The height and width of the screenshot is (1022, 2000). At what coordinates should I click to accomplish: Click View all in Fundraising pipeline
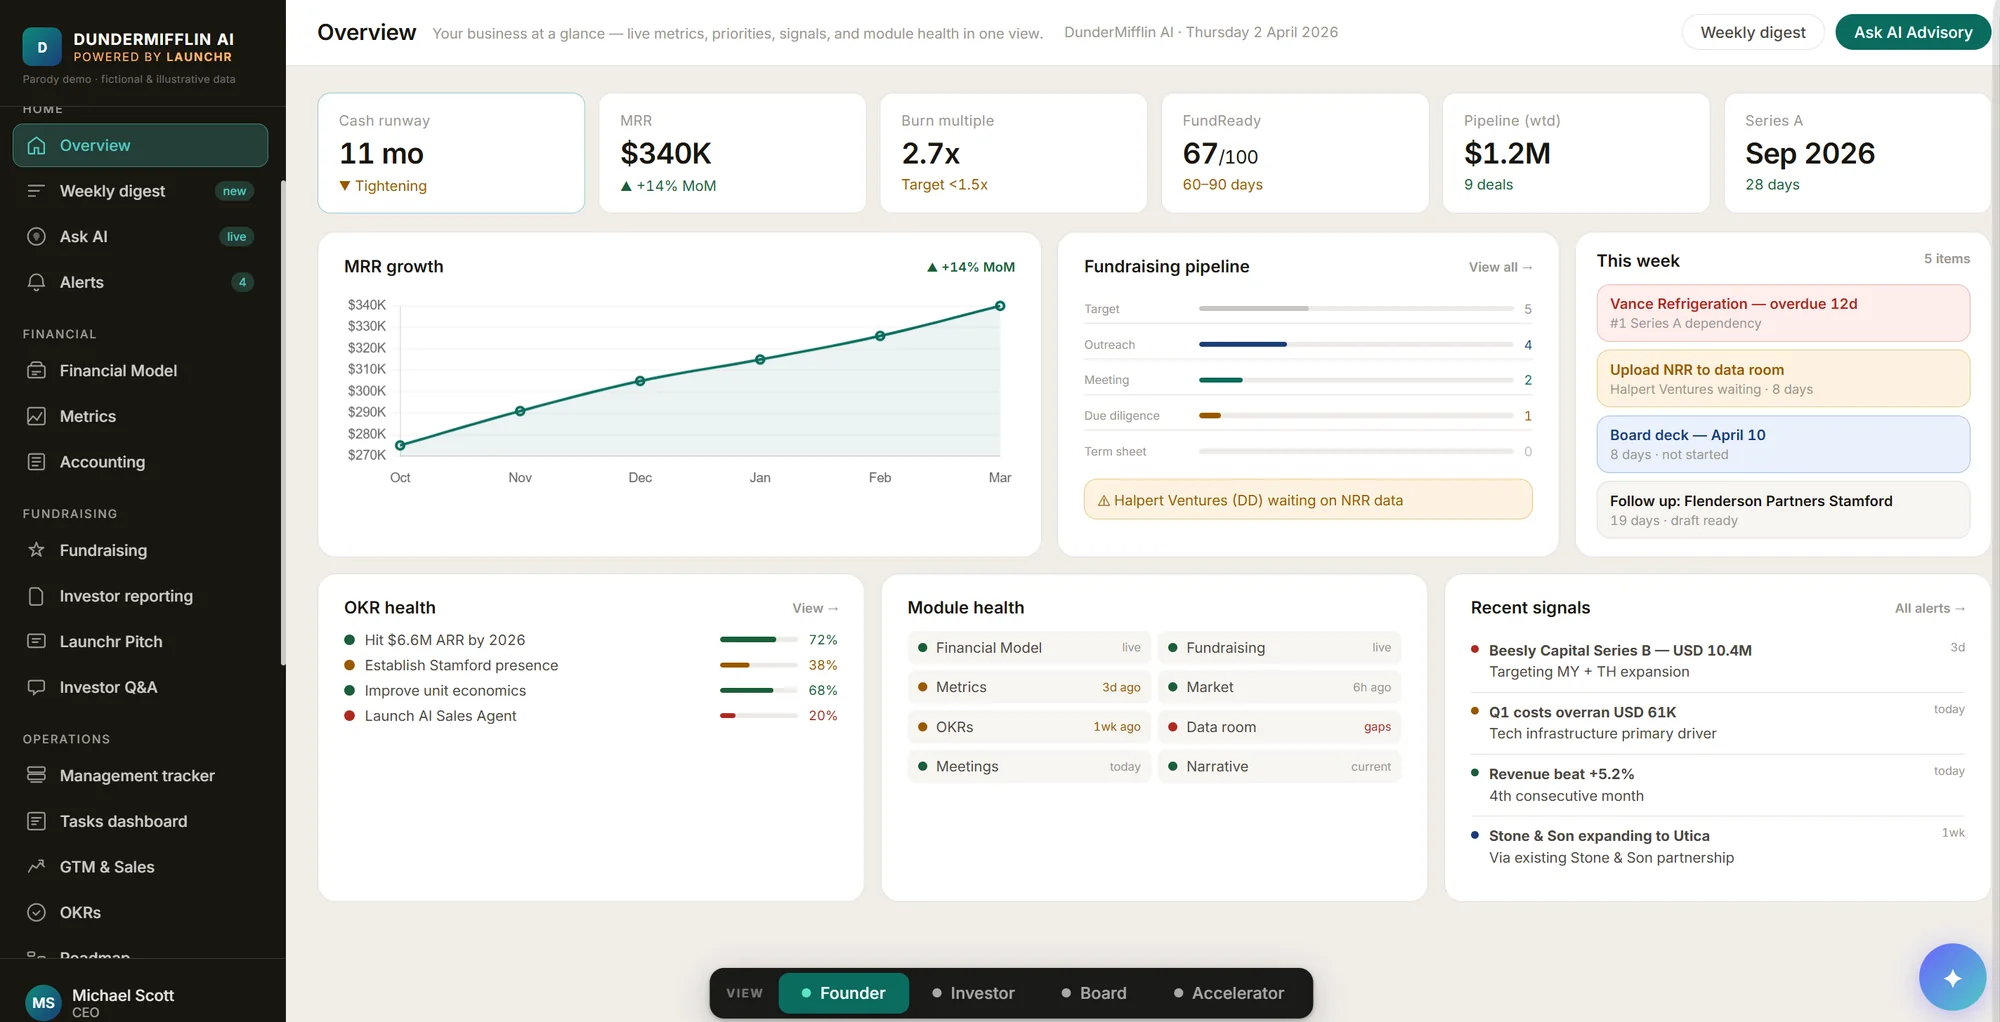pos(1500,267)
